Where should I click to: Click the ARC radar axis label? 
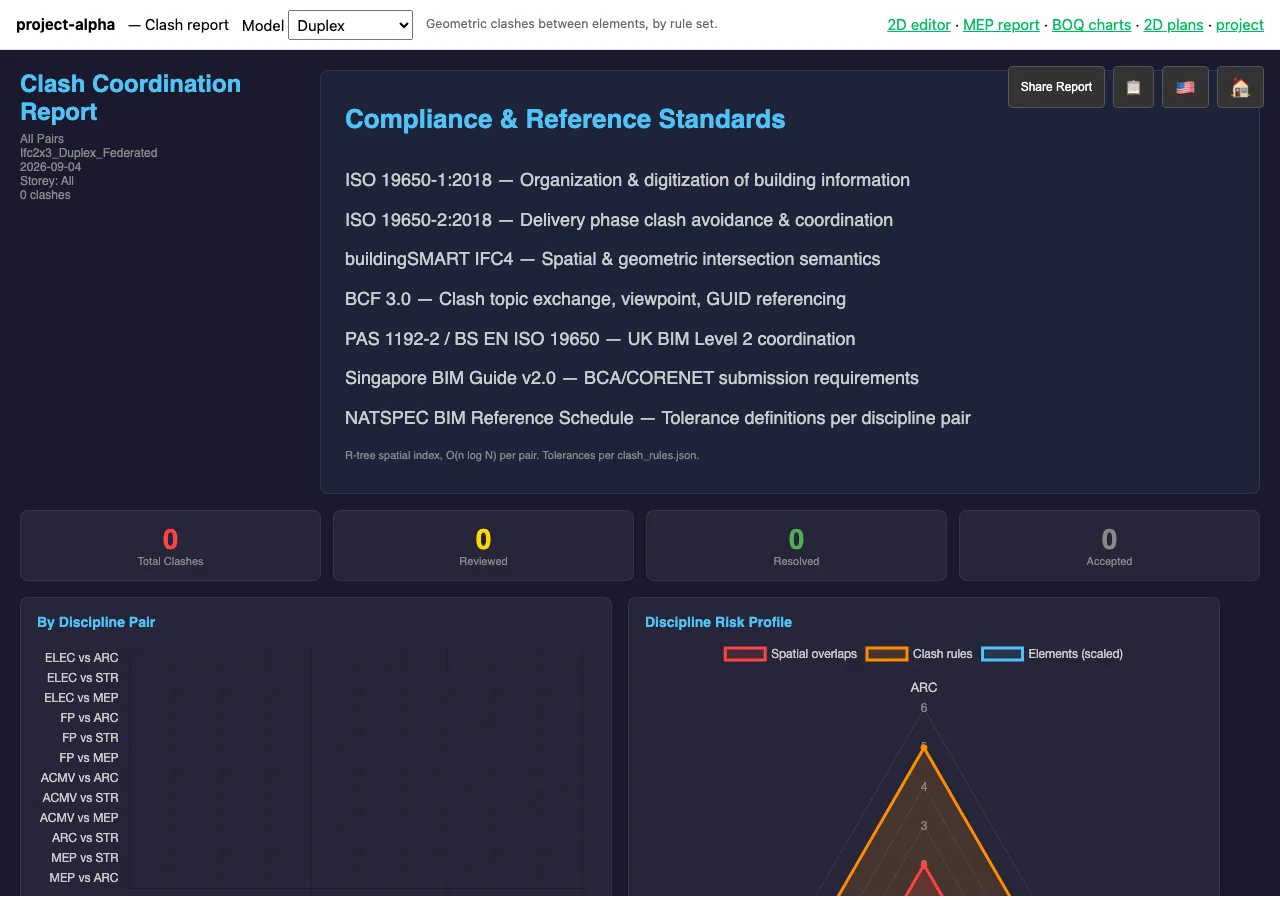pyautogui.click(x=924, y=688)
